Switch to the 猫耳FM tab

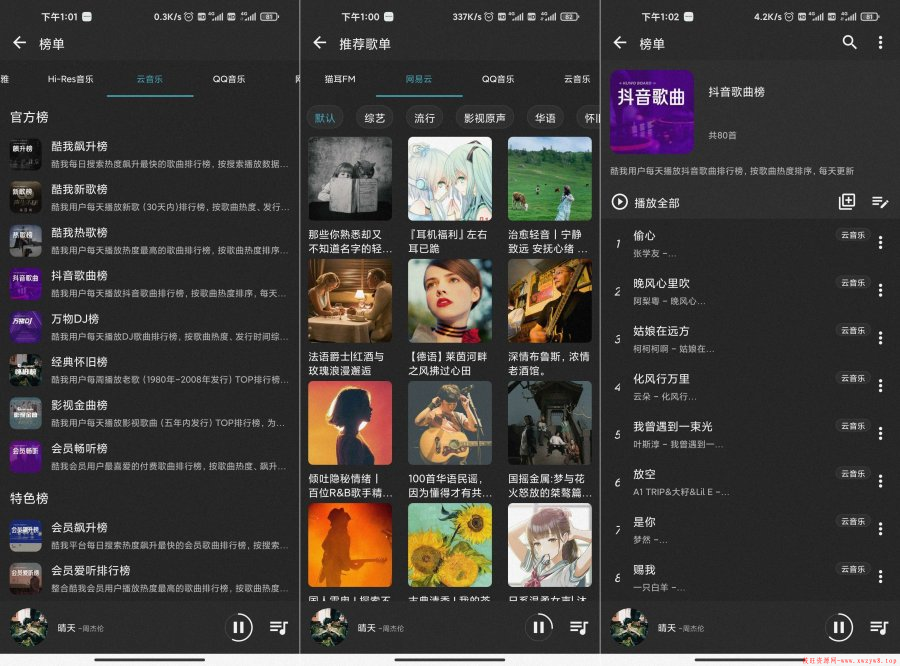tap(340, 79)
